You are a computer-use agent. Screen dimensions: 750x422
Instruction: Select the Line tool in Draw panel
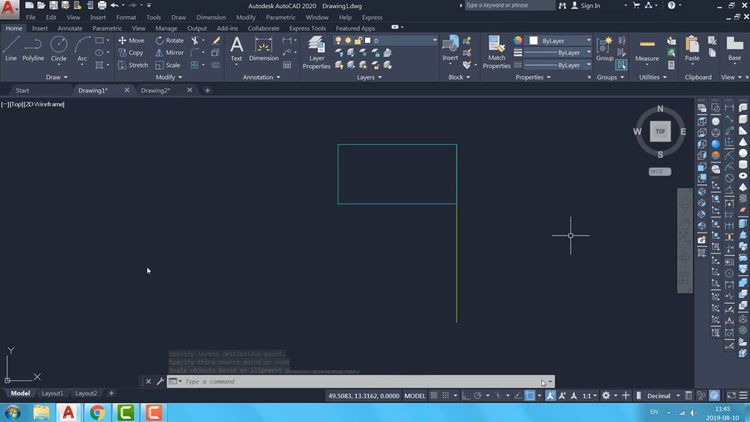tap(11, 48)
